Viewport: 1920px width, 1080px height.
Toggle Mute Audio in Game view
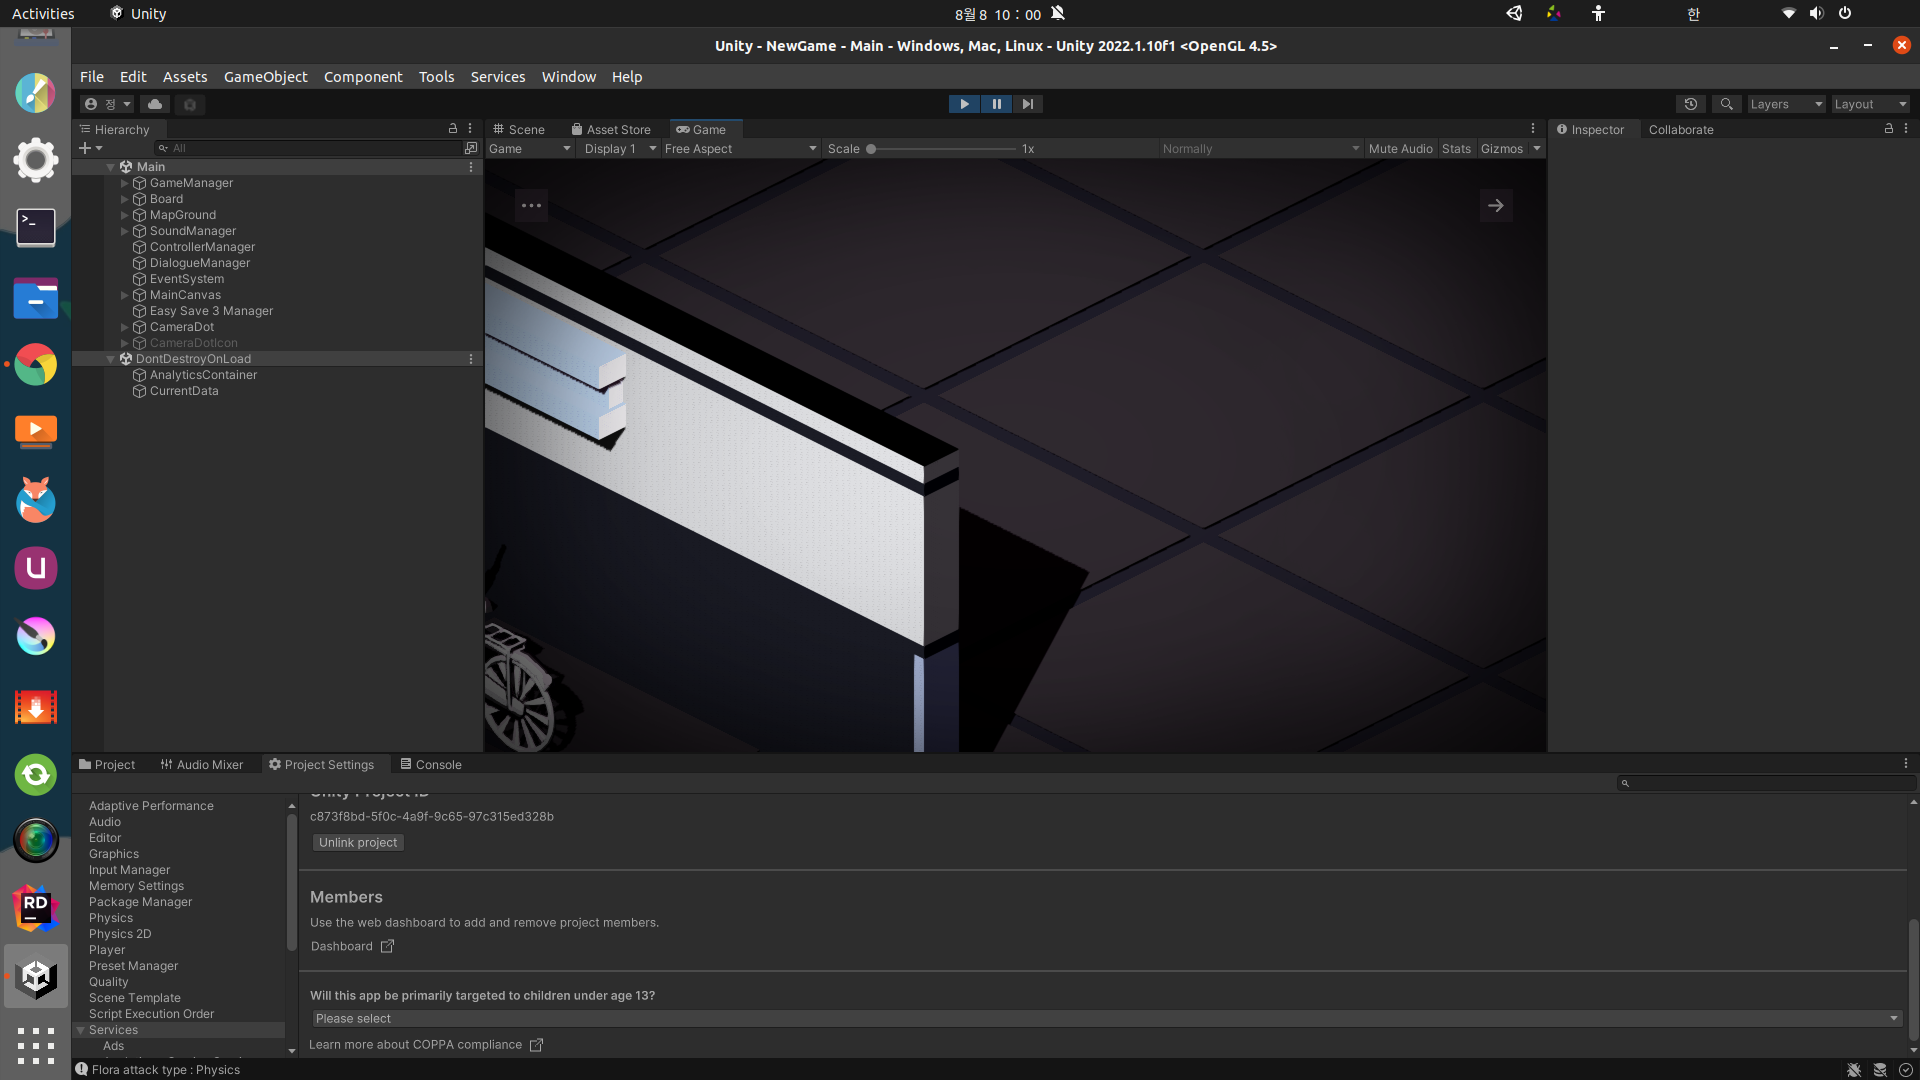pos(1400,149)
